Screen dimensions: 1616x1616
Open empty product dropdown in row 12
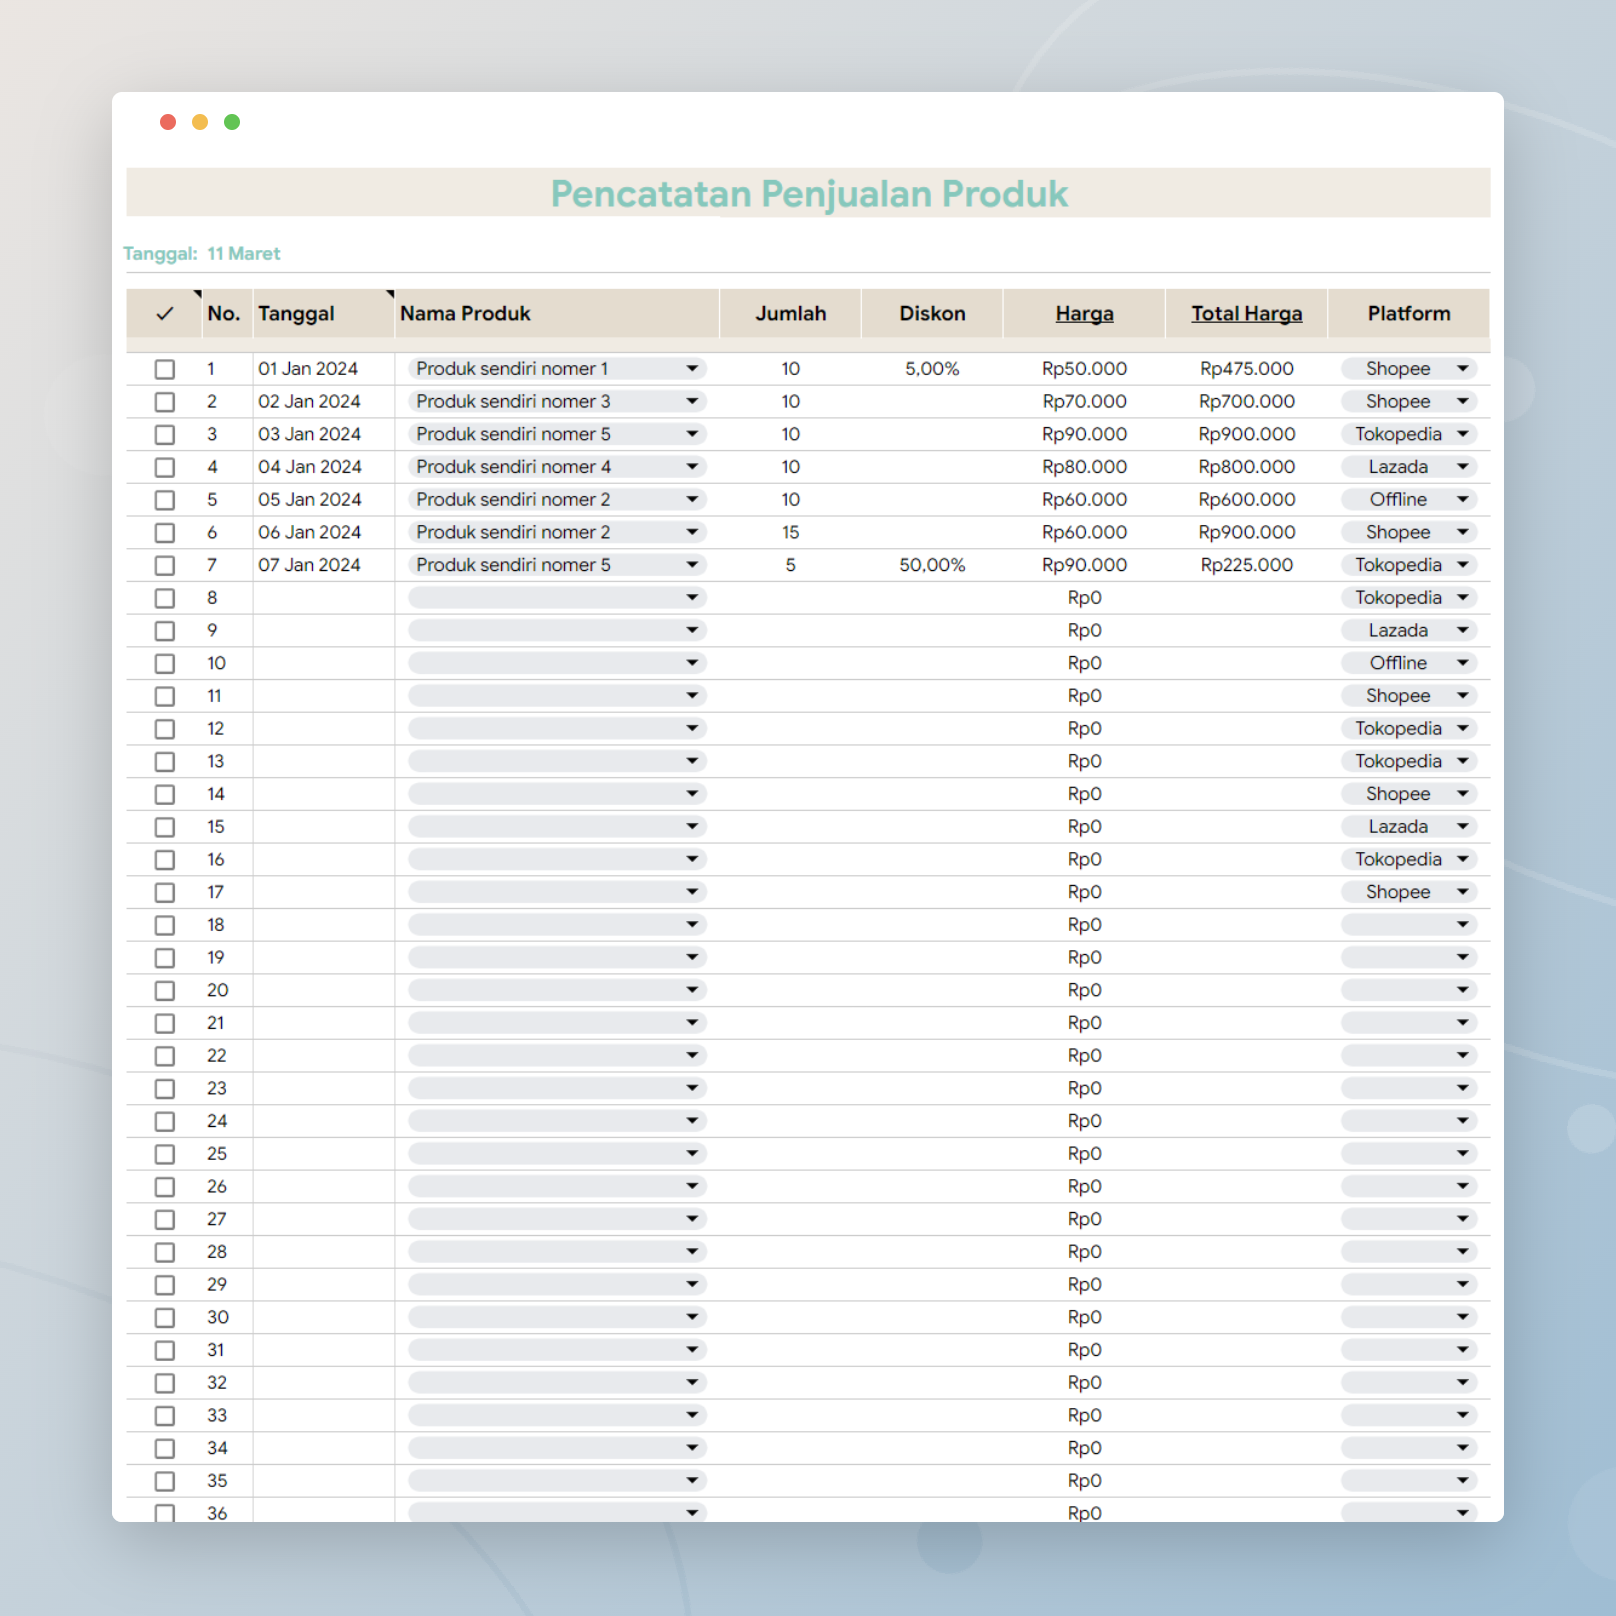click(557, 729)
